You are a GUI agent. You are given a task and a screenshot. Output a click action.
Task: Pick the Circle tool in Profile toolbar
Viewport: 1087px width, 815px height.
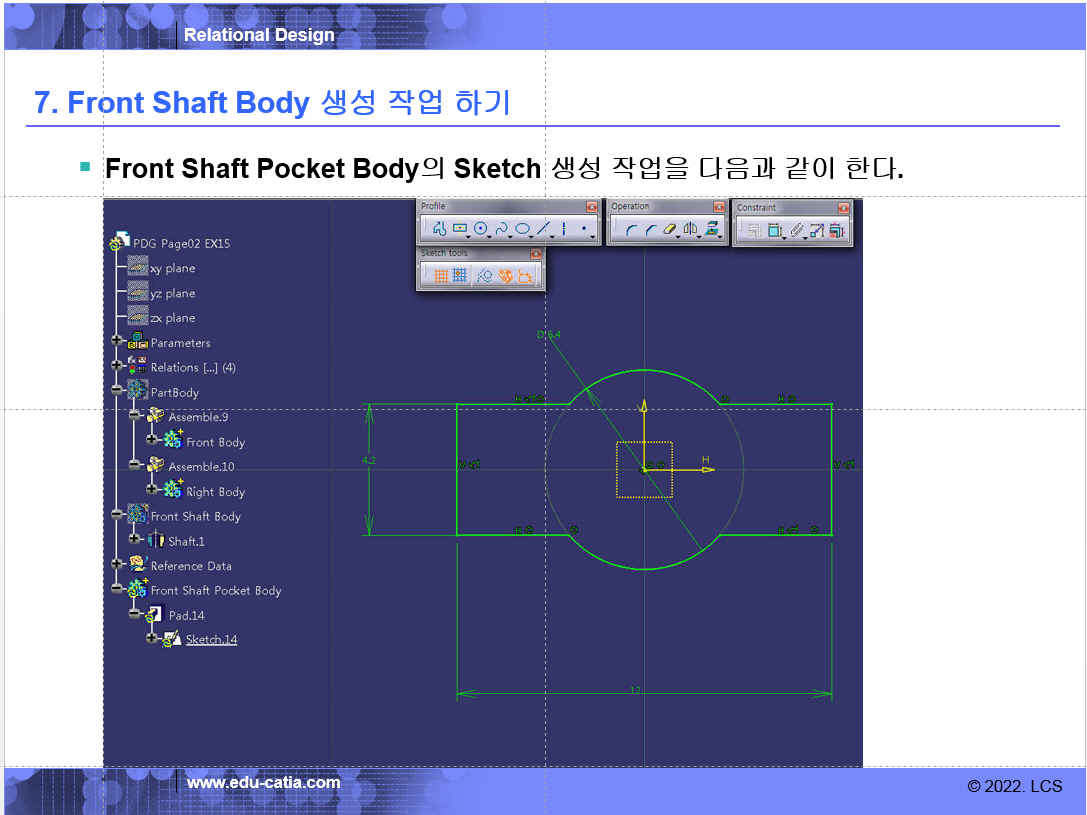coord(481,230)
